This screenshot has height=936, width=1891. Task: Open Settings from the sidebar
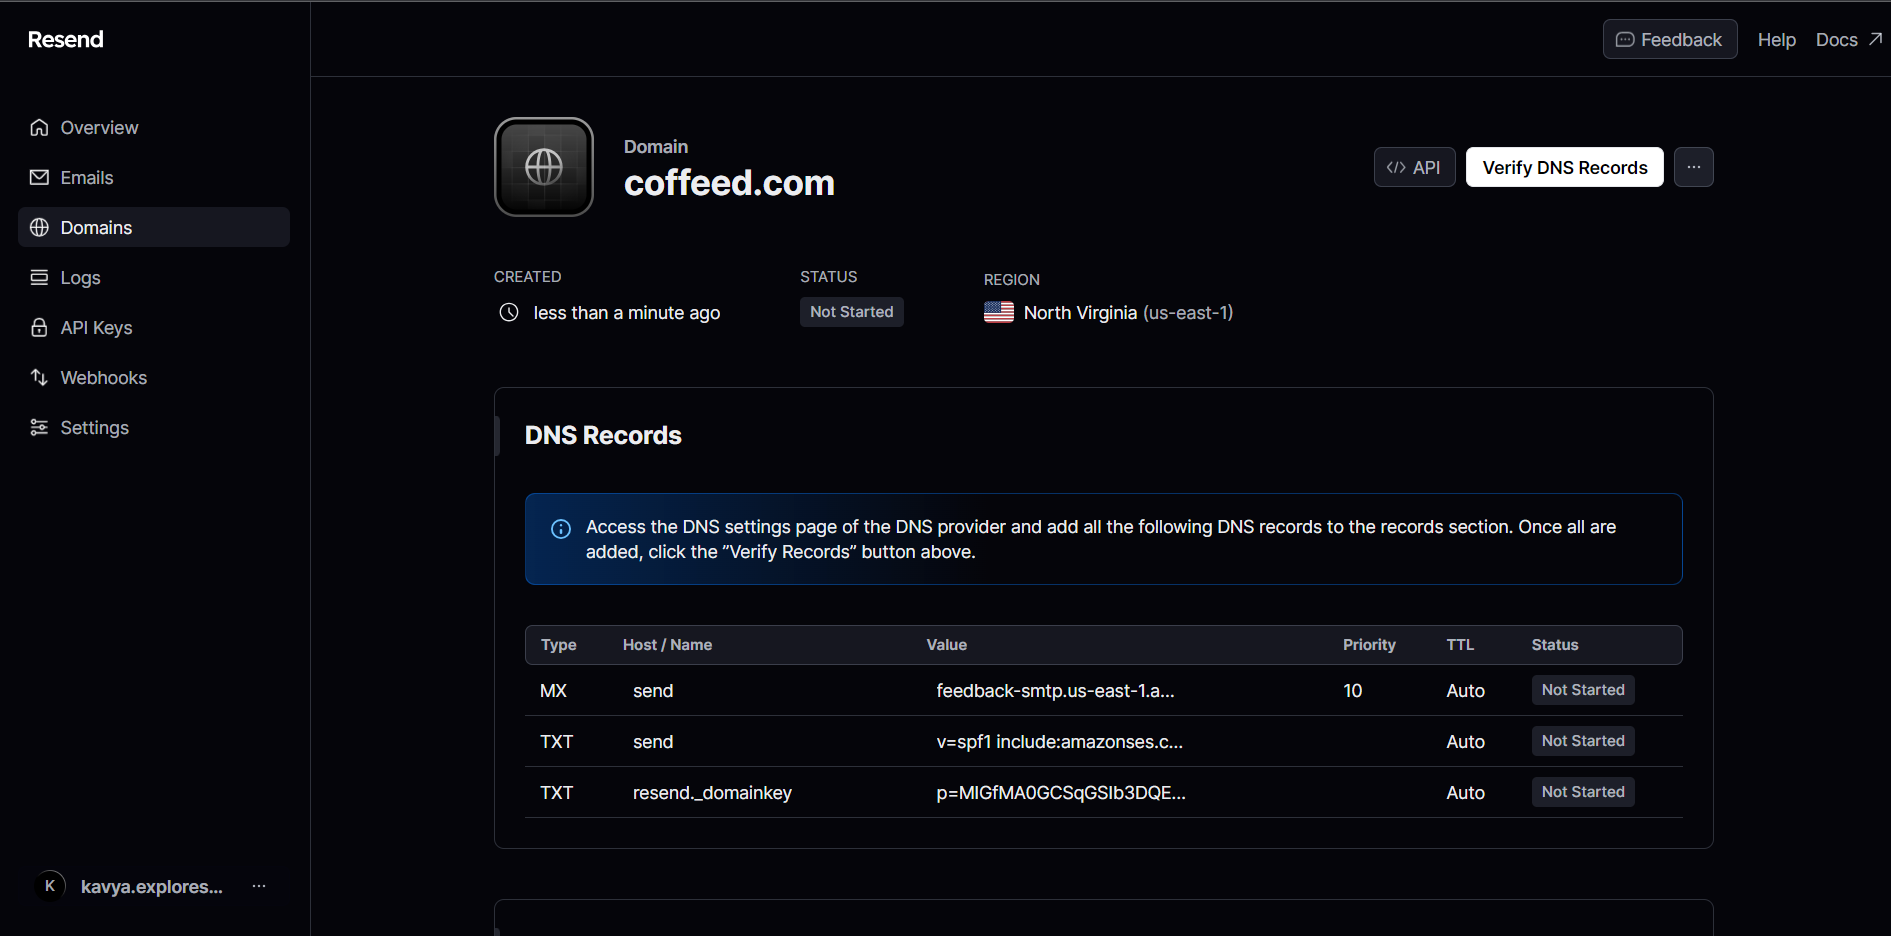pyautogui.click(x=154, y=427)
